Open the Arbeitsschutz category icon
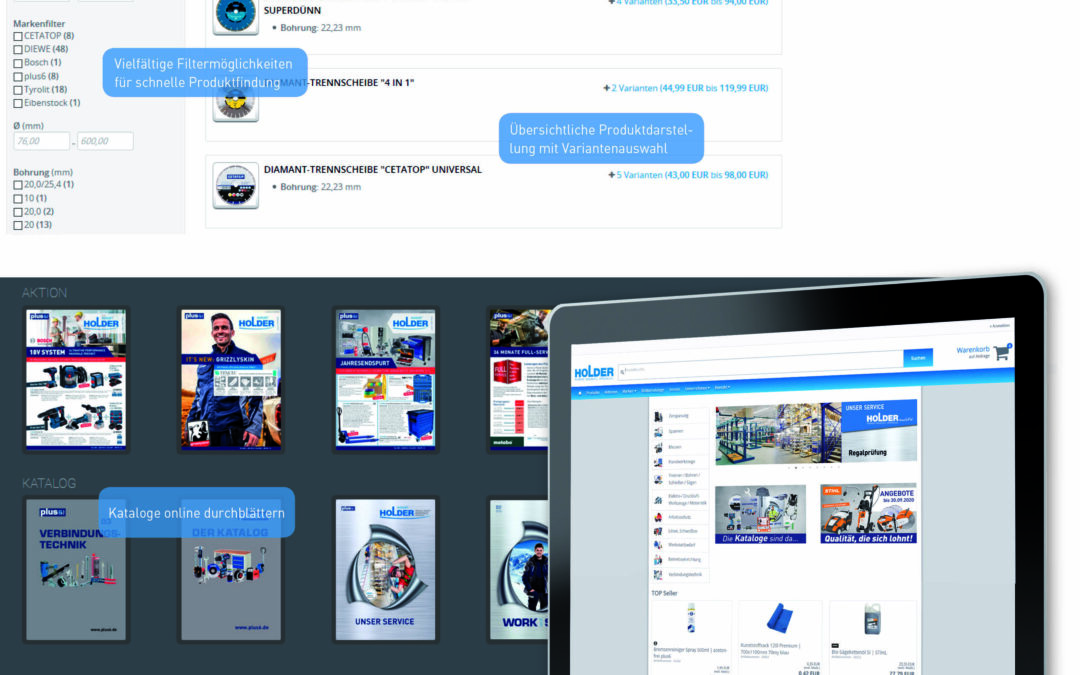Viewport: 1080px width, 675px height. (658, 517)
